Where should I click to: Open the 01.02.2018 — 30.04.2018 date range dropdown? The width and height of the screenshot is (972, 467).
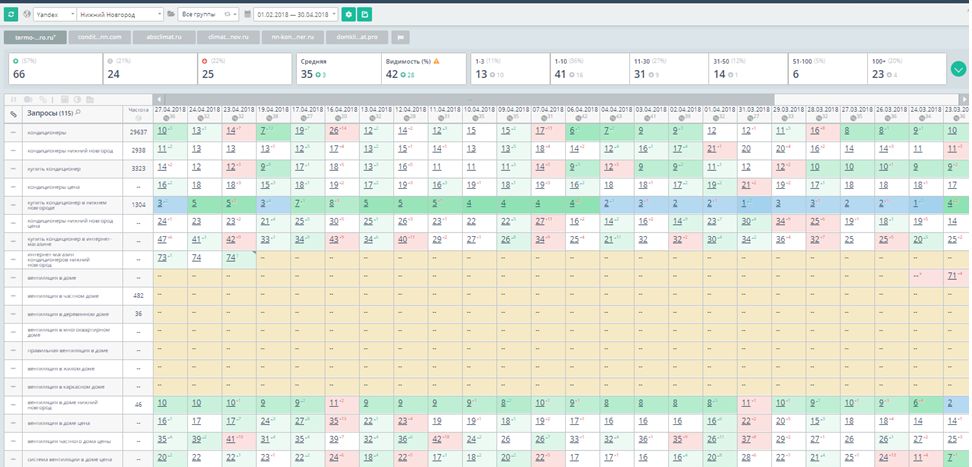(x=296, y=14)
